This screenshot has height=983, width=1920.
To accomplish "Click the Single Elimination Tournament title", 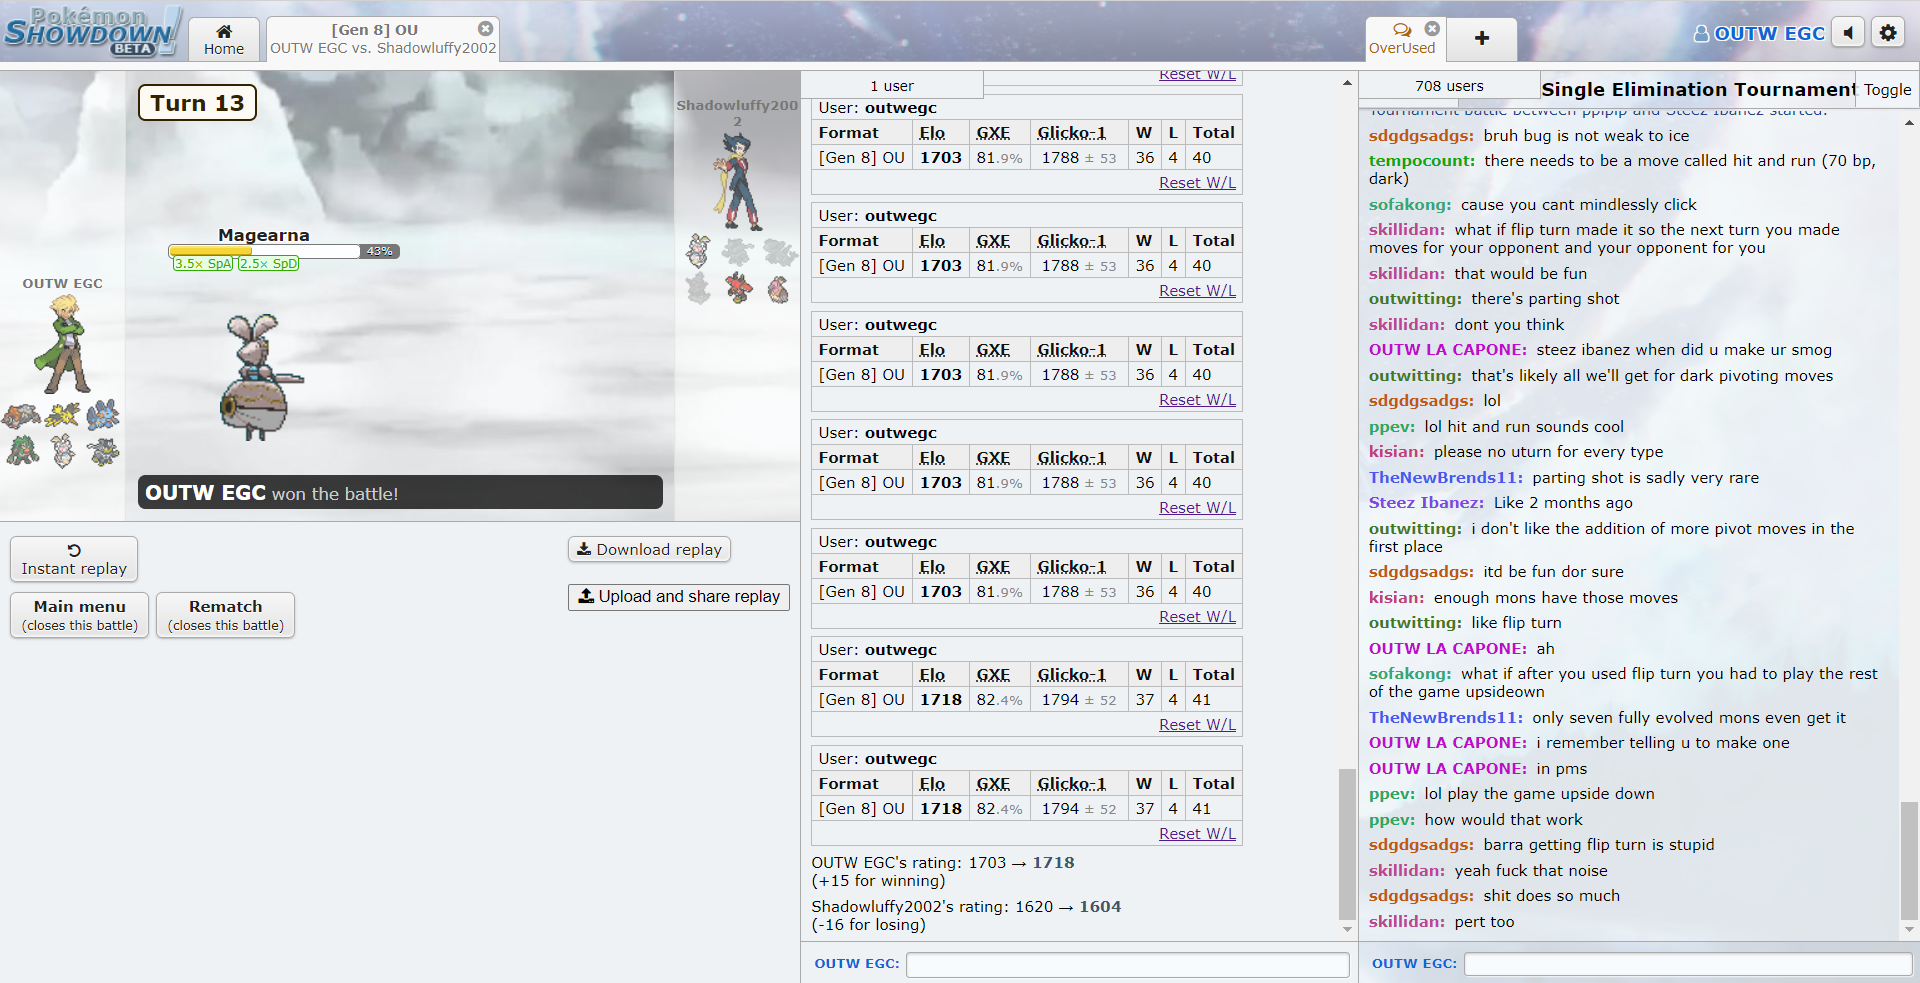I will tap(1698, 90).
